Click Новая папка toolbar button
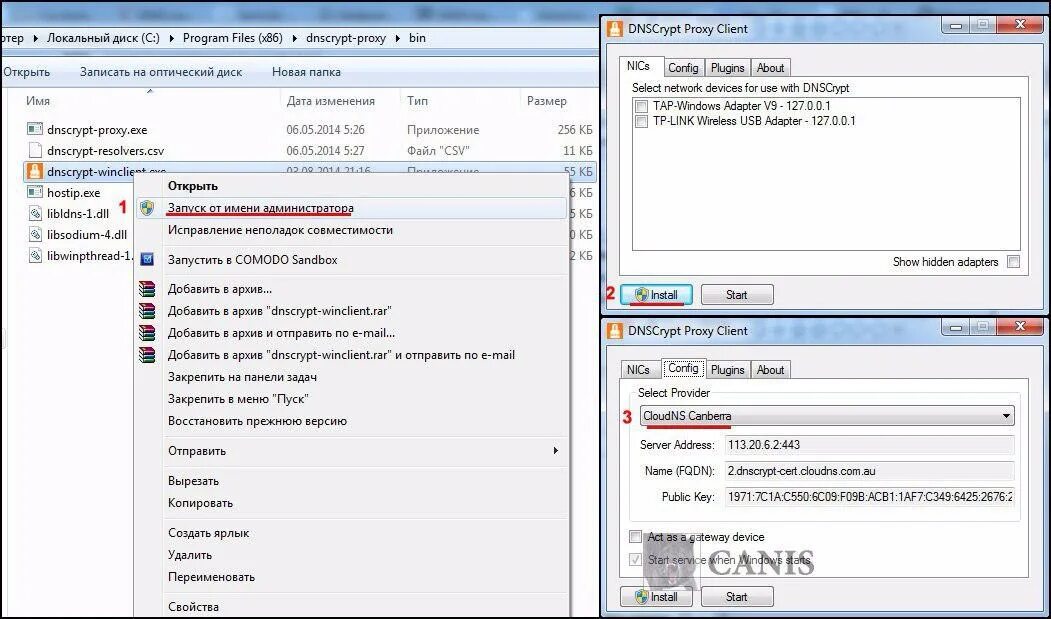Image resolution: width=1051 pixels, height=619 pixels. (306, 72)
